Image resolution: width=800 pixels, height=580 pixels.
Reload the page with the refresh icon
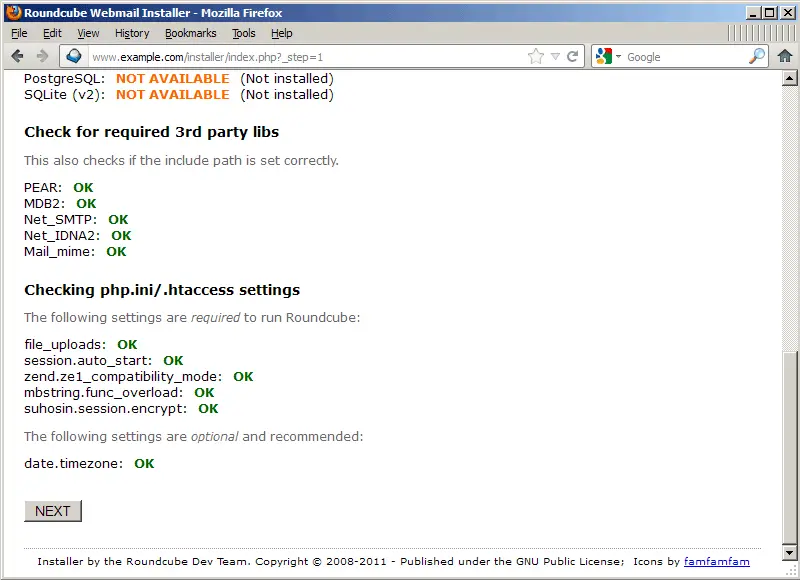tap(572, 56)
